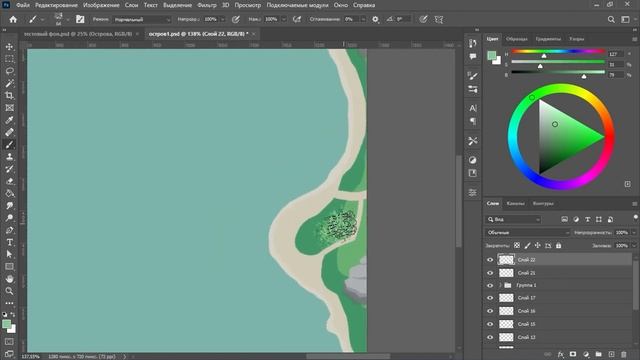Open the search icon in options bar
The image size is (640, 360).
(x=611, y=19)
